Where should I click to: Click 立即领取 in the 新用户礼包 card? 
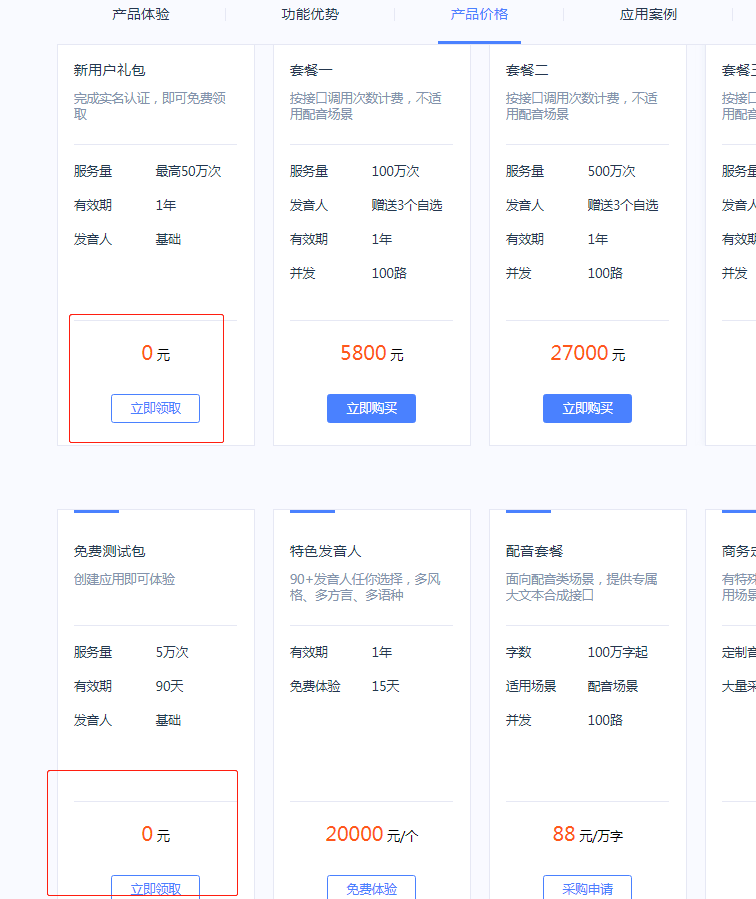point(155,408)
